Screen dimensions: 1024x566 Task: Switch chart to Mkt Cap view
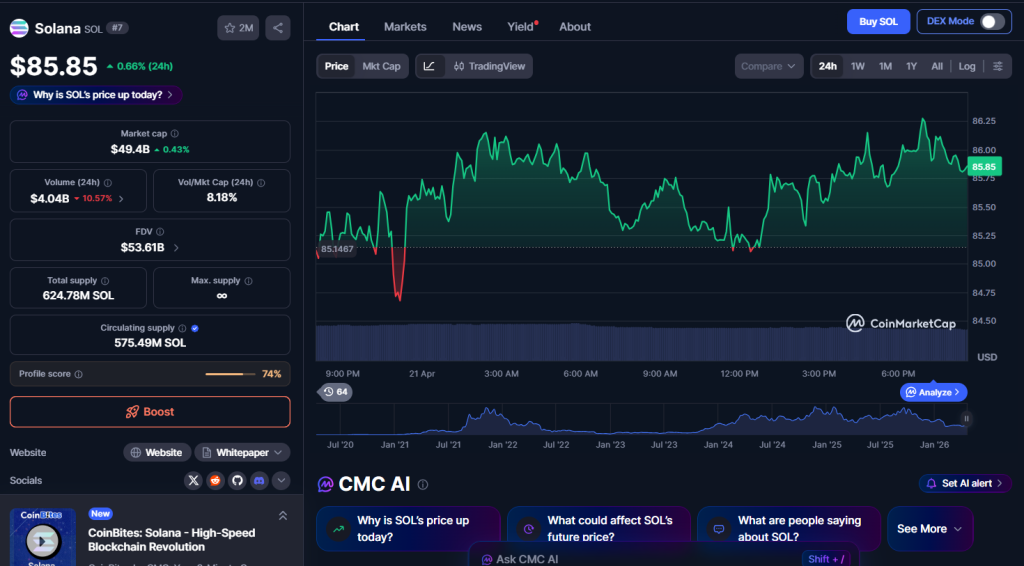[381, 67]
